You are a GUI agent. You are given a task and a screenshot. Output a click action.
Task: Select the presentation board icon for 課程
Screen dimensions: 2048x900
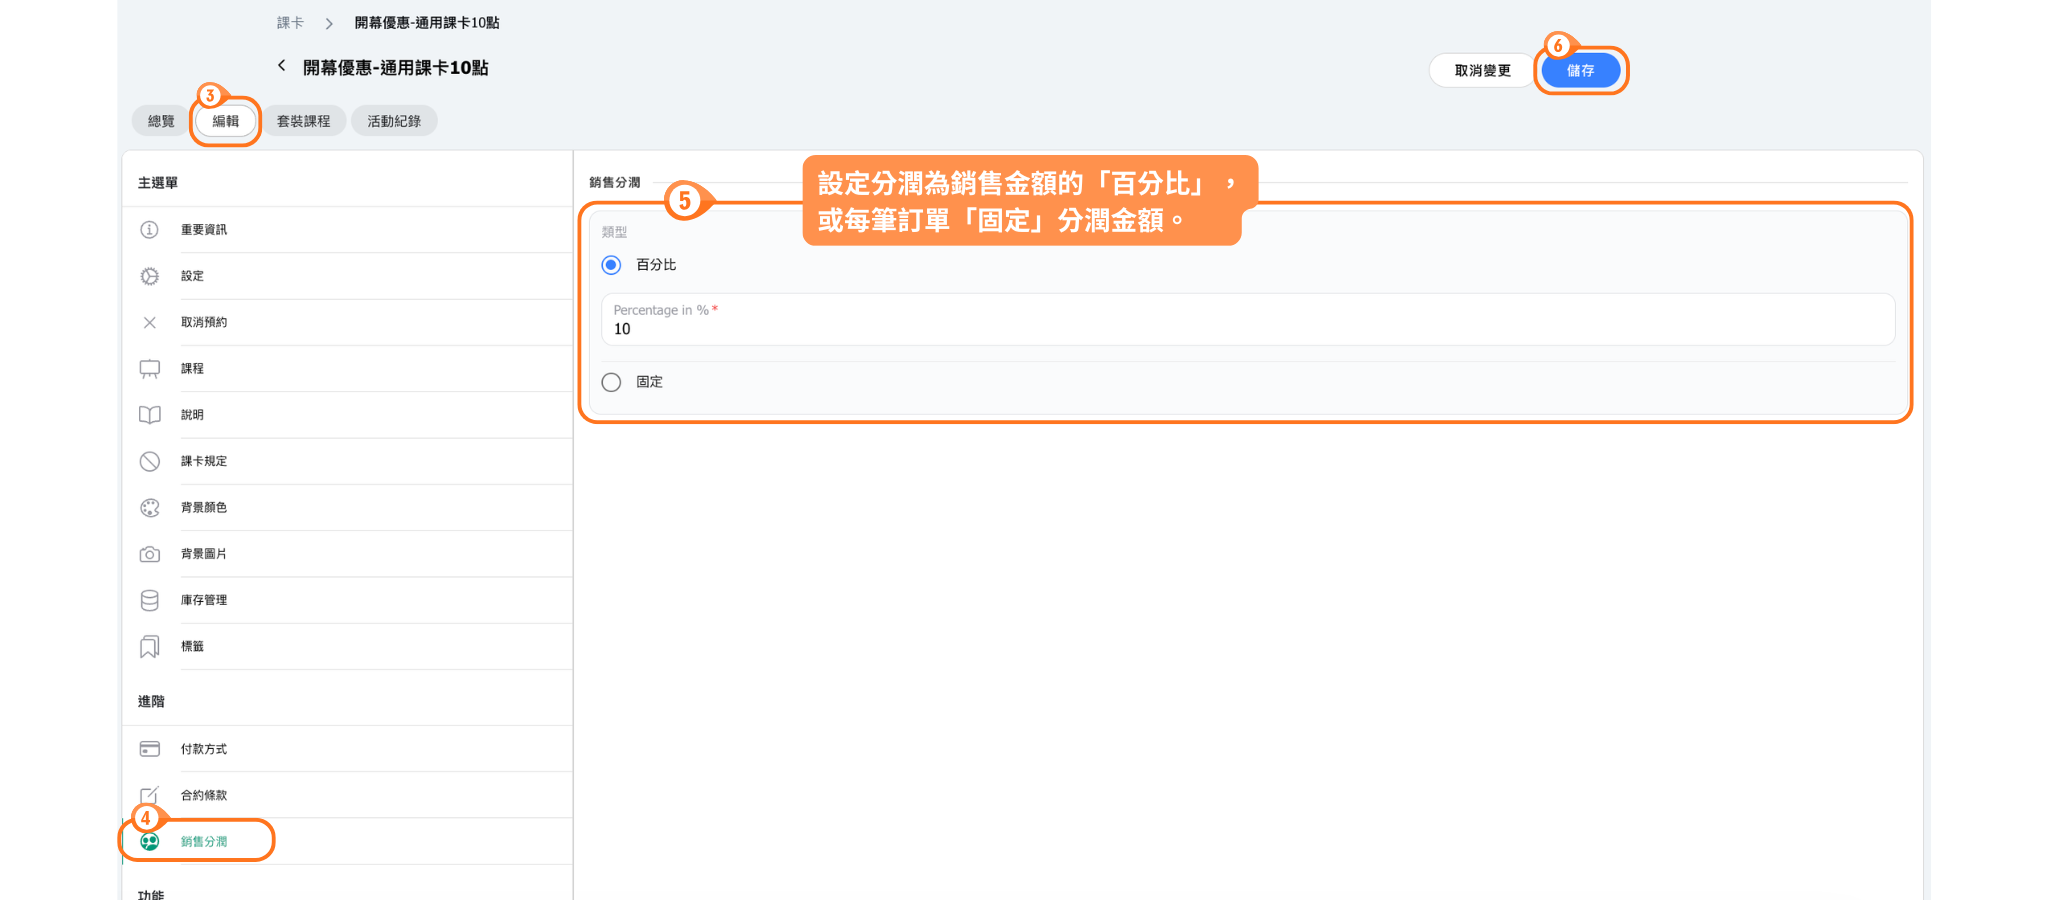149,369
